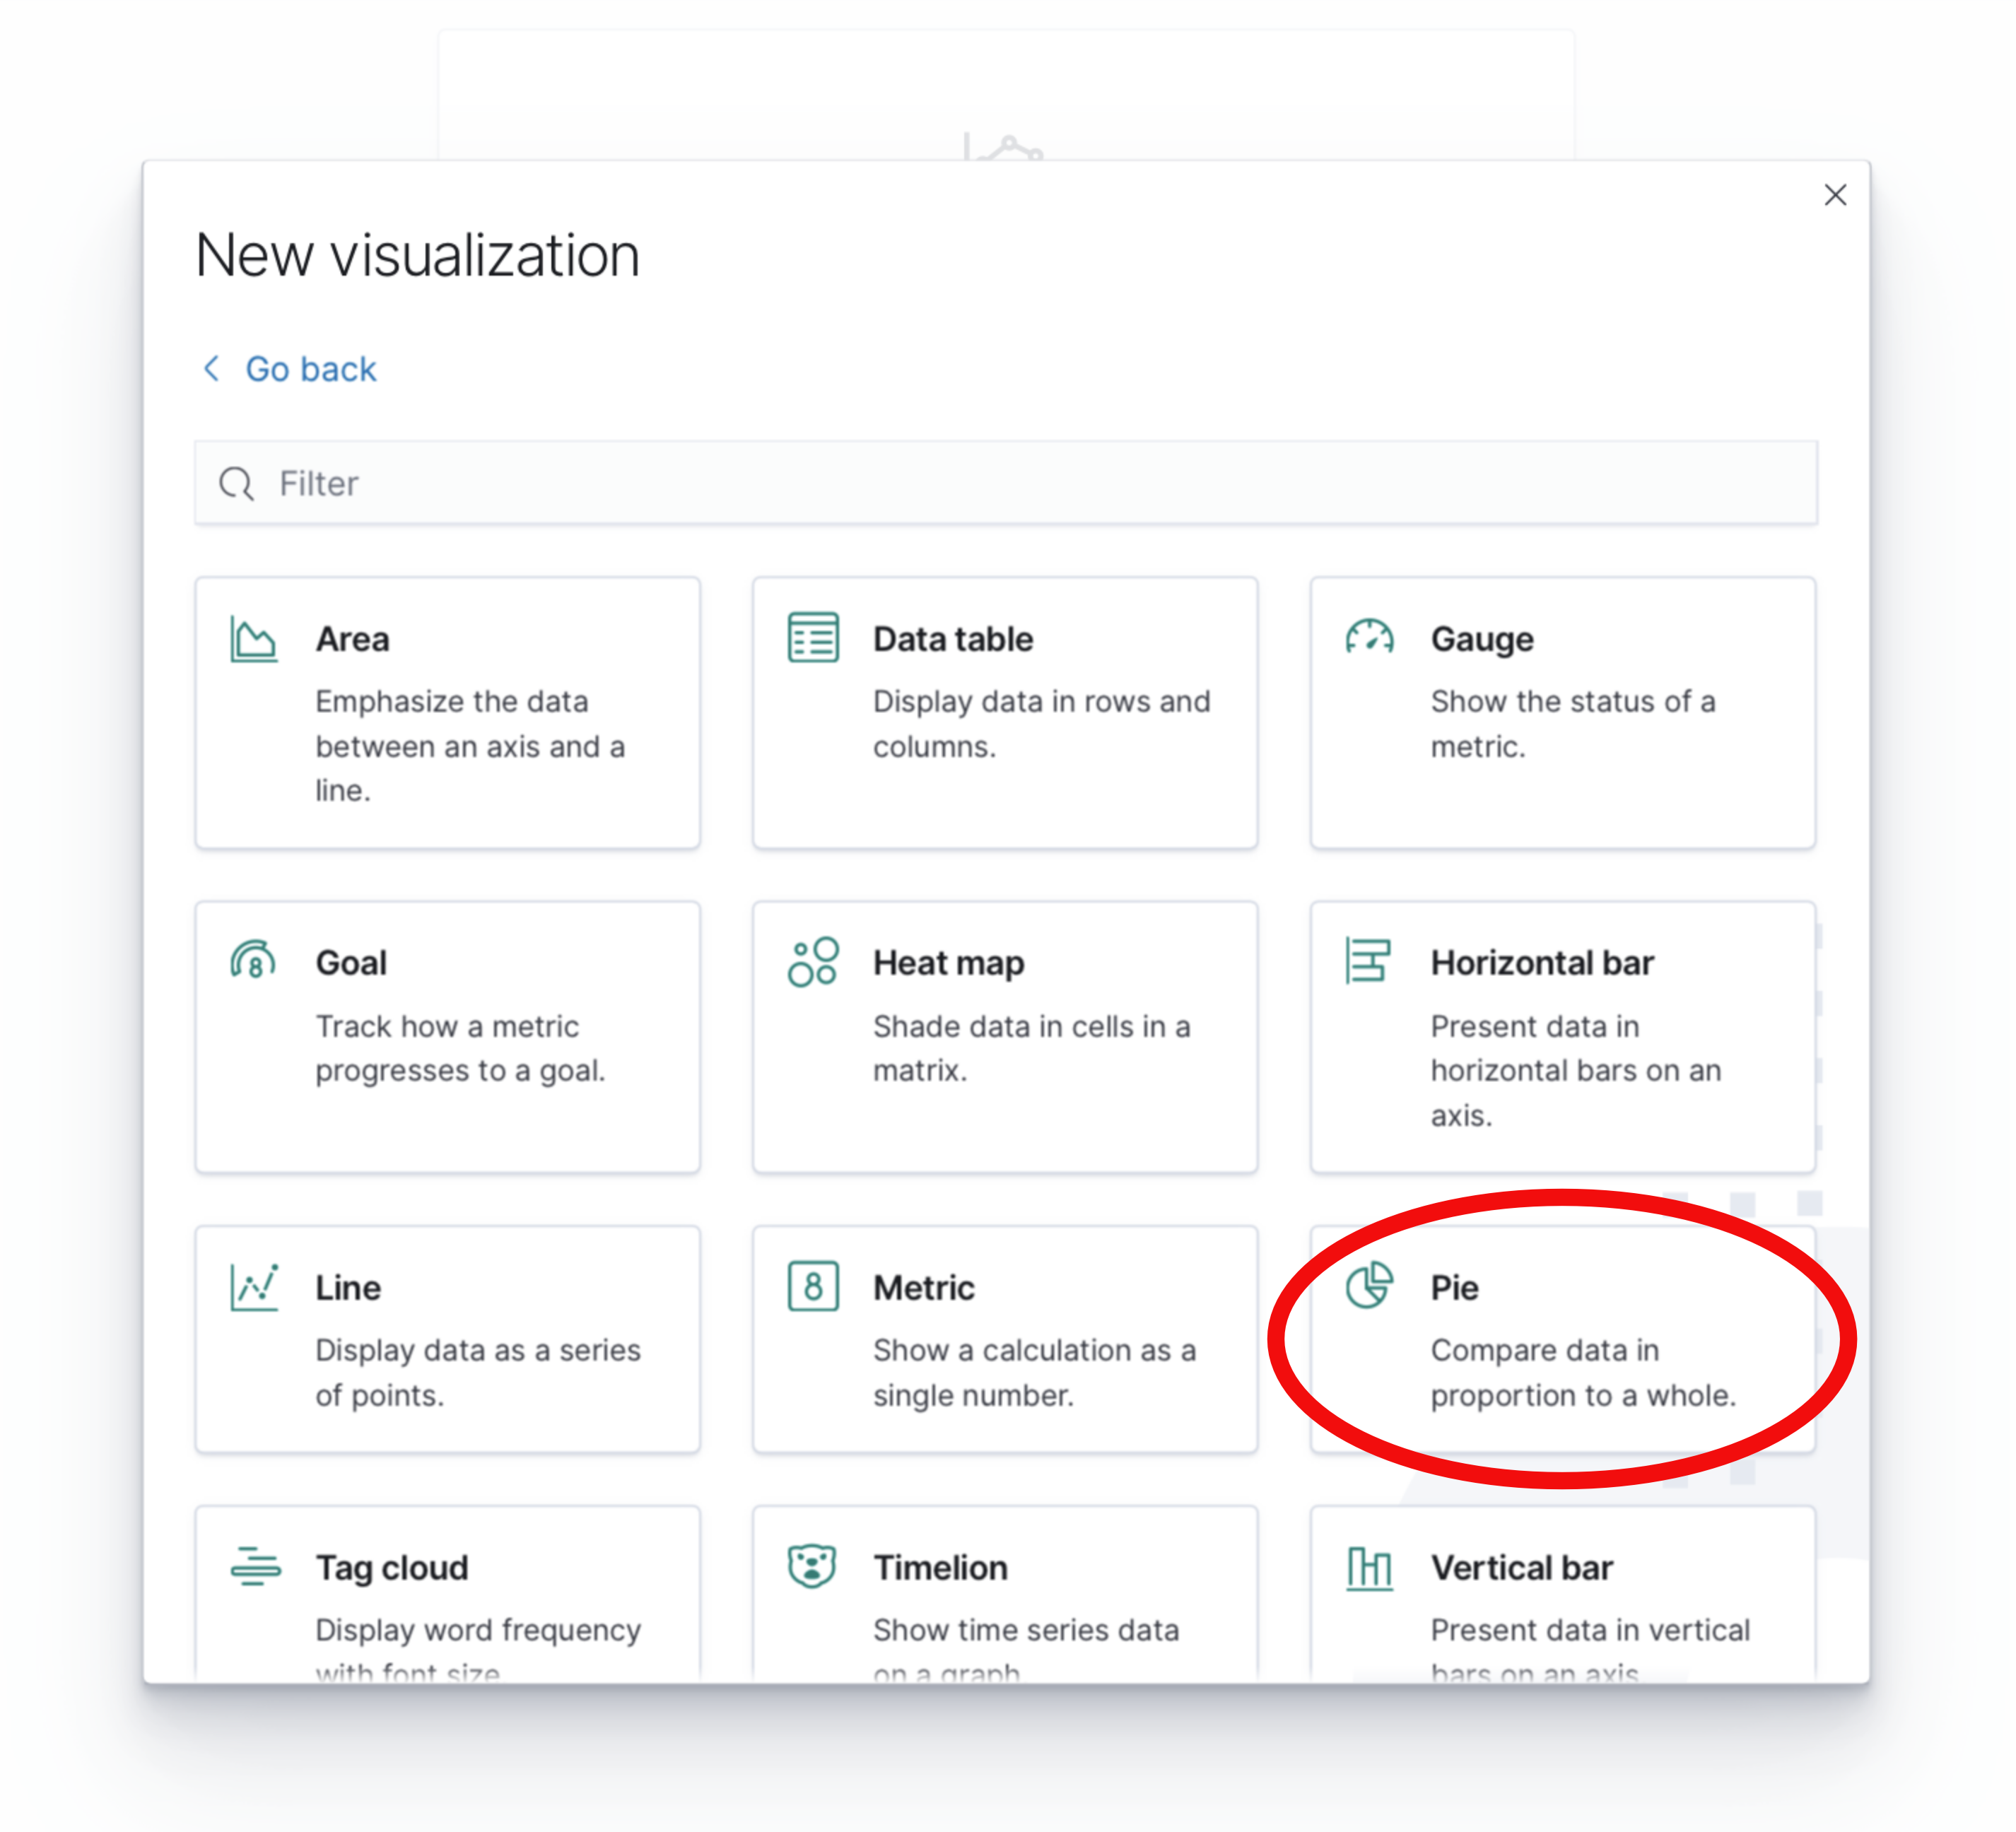Click the Tag cloud icon
Screen dimensions: 2016x1832
pyautogui.click(x=255, y=1566)
